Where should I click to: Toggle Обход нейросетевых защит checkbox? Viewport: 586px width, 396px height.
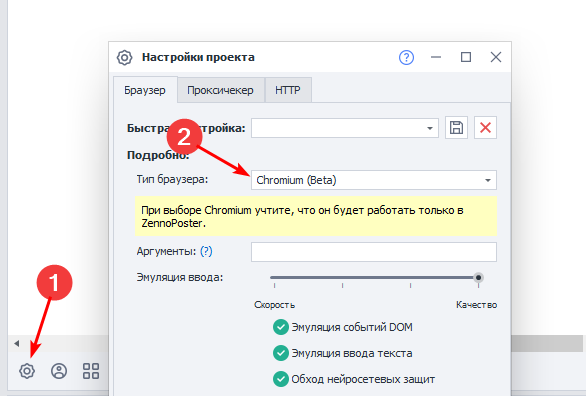pos(281,379)
